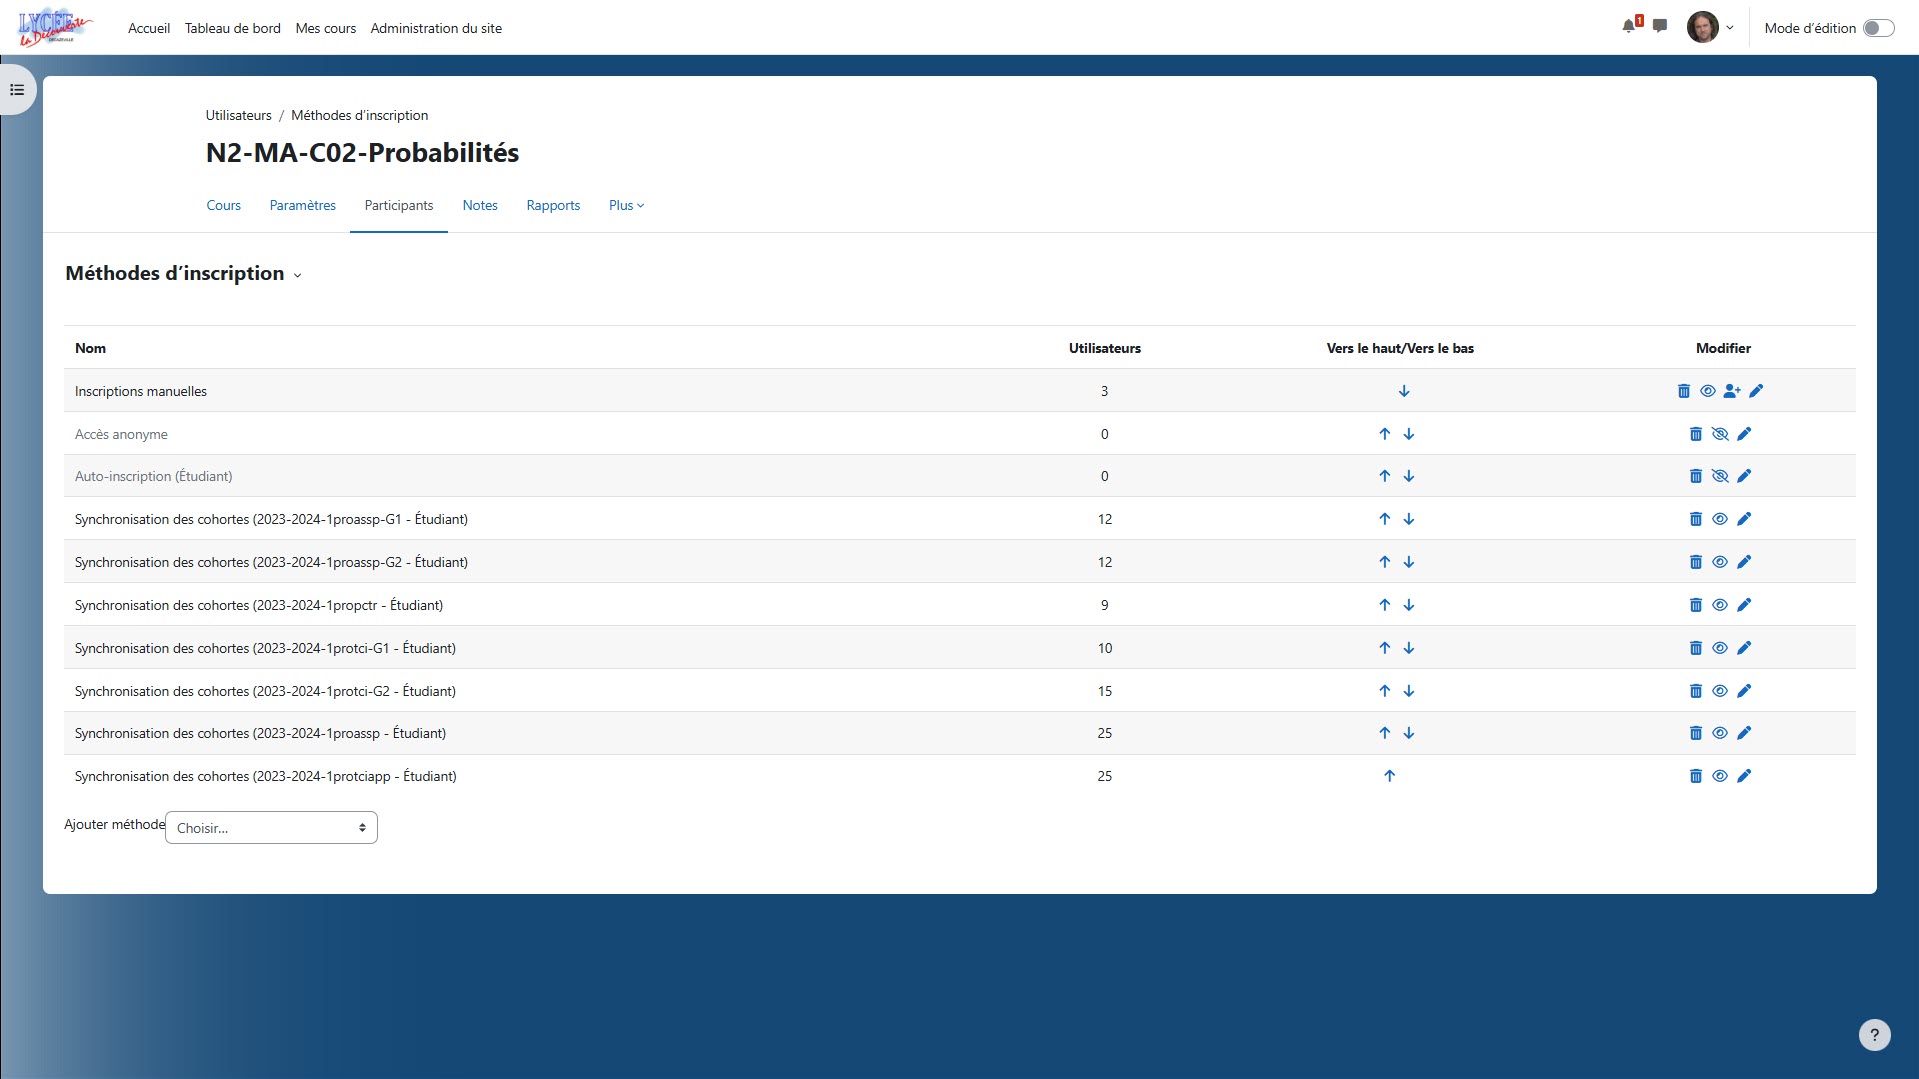Open the Administration du site menu
Image resolution: width=1919 pixels, height=1079 pixels.
436,28
